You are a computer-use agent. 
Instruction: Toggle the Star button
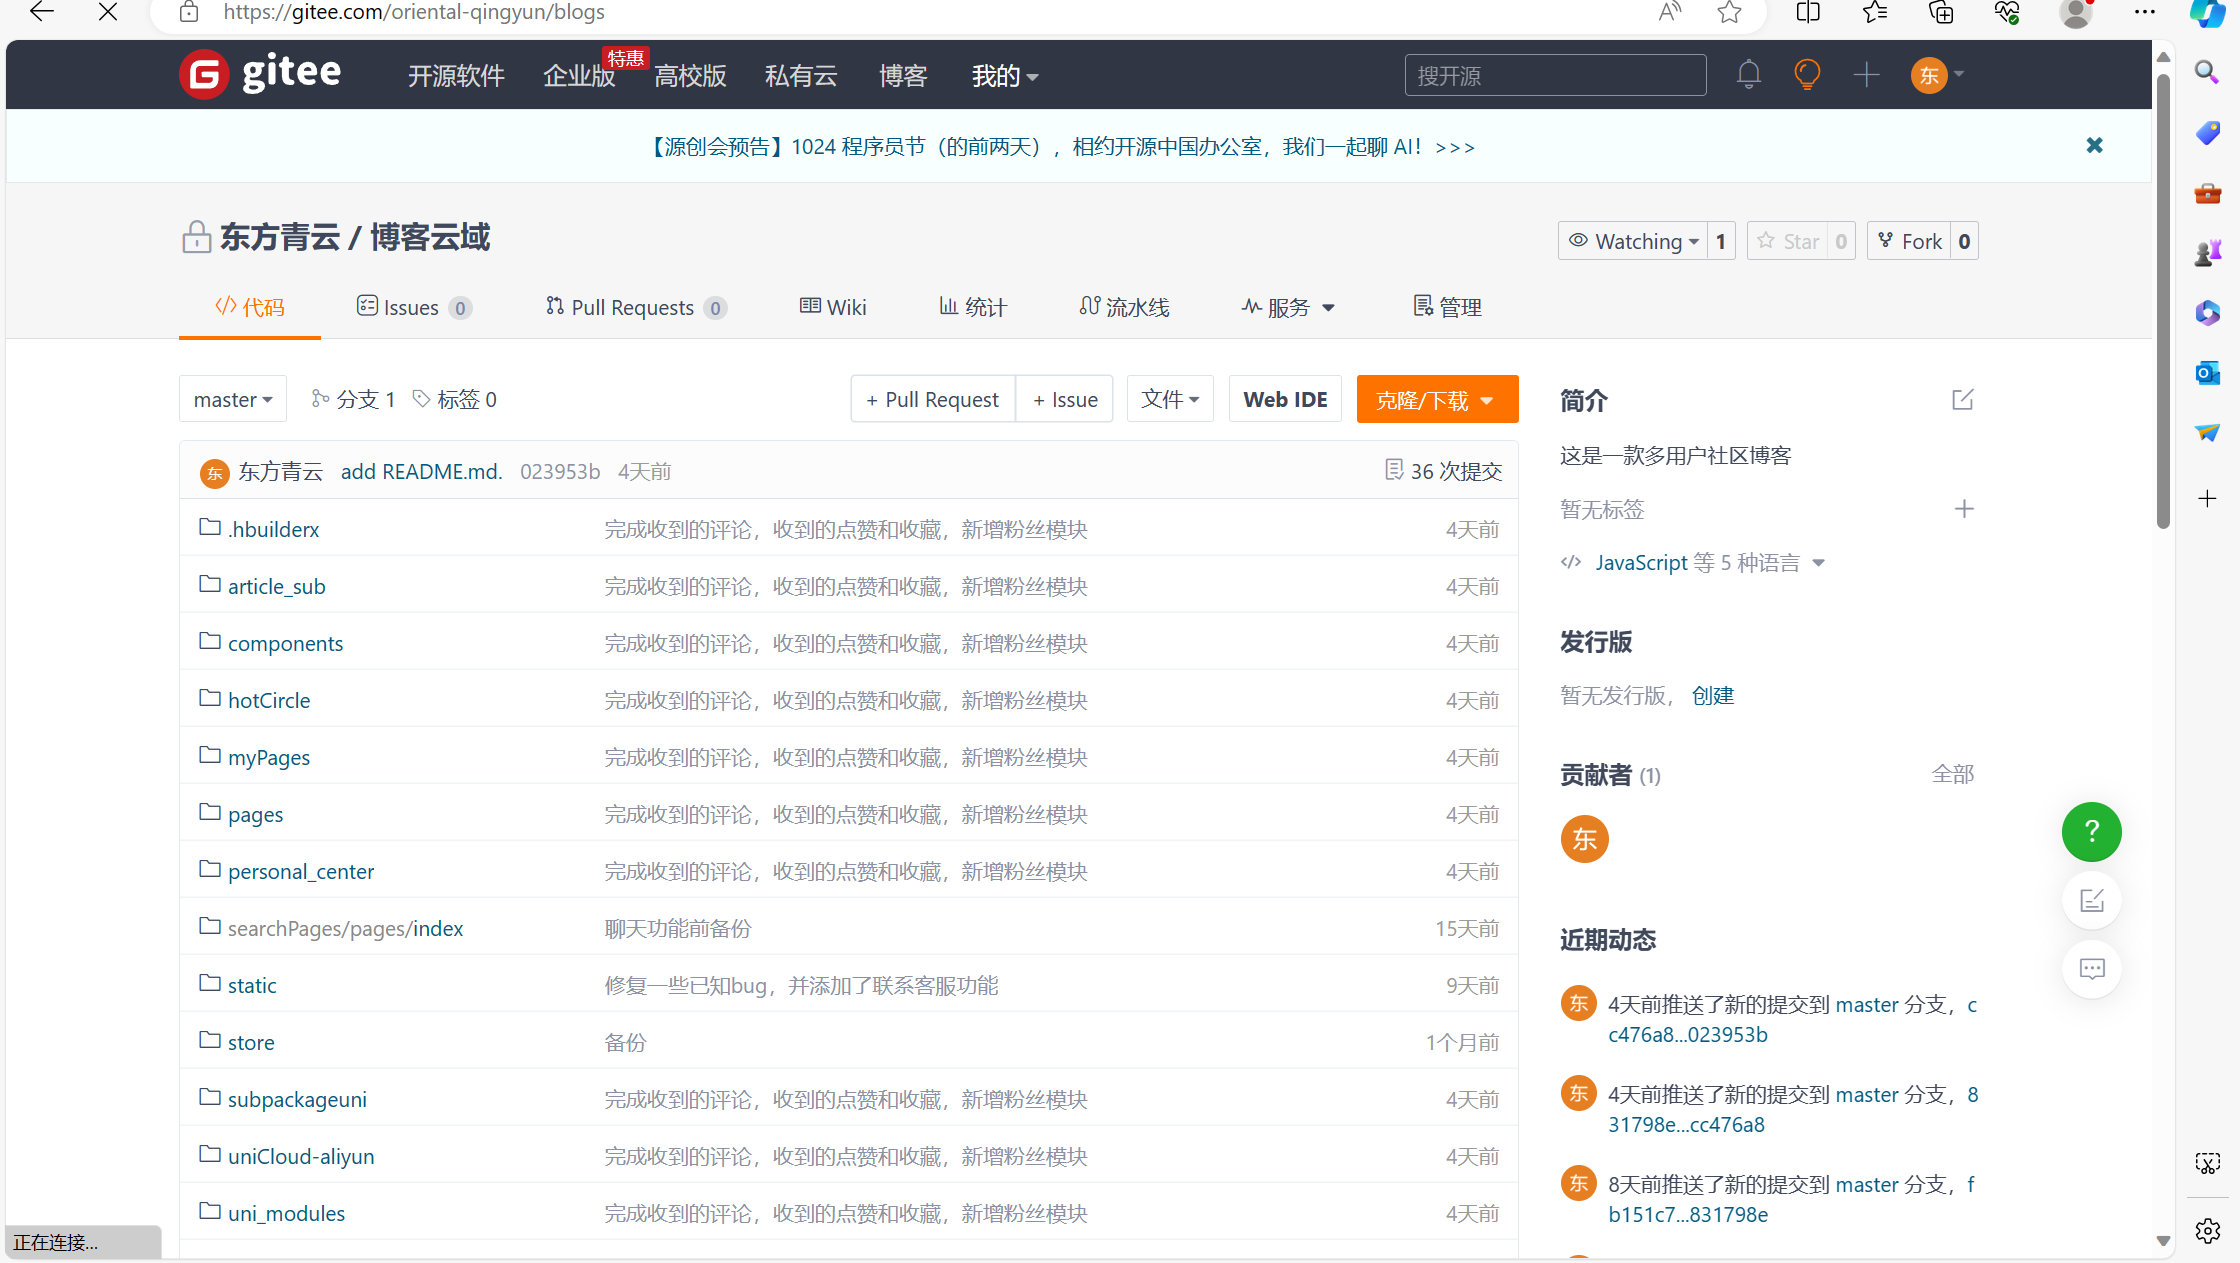point(1788,241)
